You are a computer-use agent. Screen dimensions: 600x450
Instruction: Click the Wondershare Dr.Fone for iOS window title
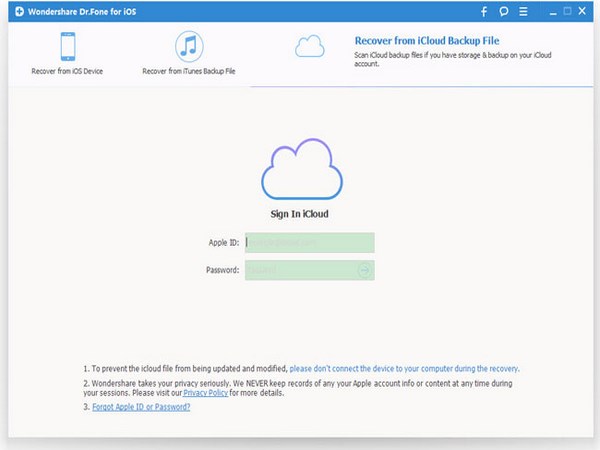82,11
